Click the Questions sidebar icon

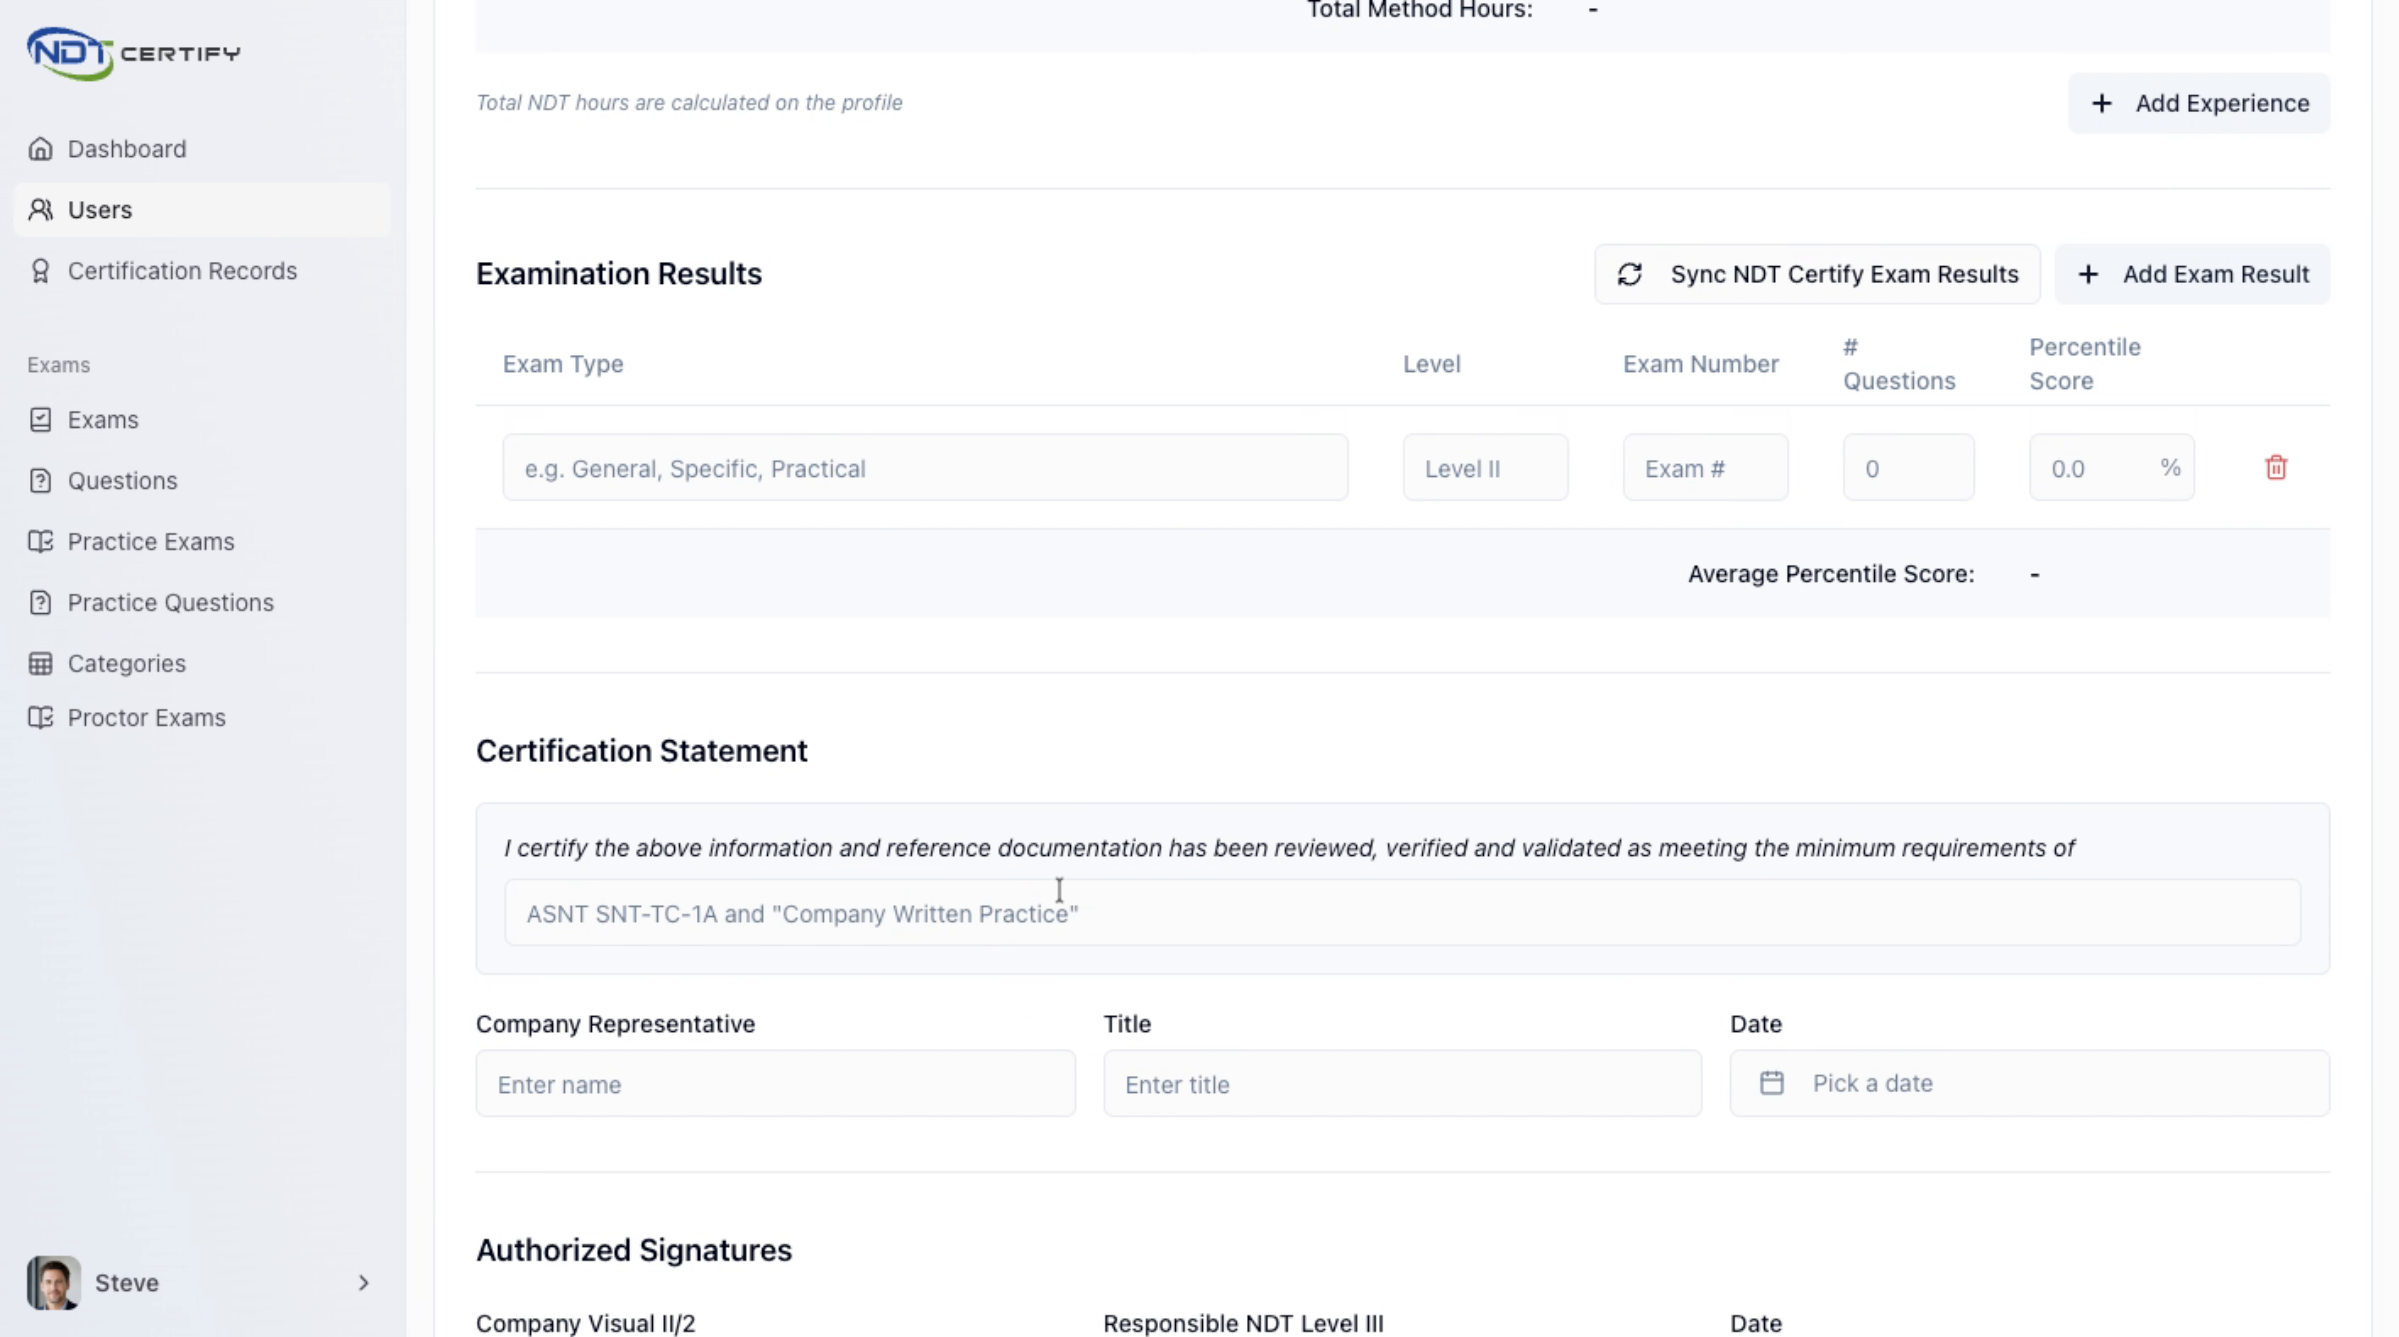click(x=40, y=481)
